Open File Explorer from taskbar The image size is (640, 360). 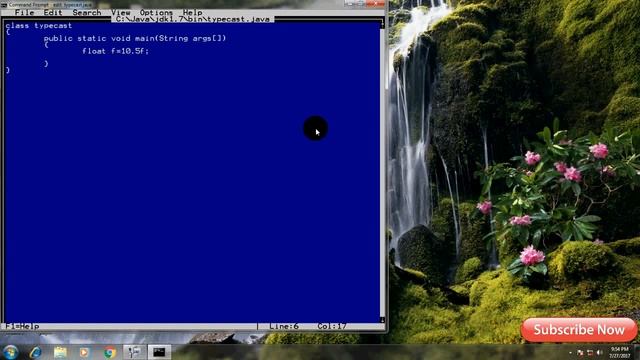(x=60, y=352)
